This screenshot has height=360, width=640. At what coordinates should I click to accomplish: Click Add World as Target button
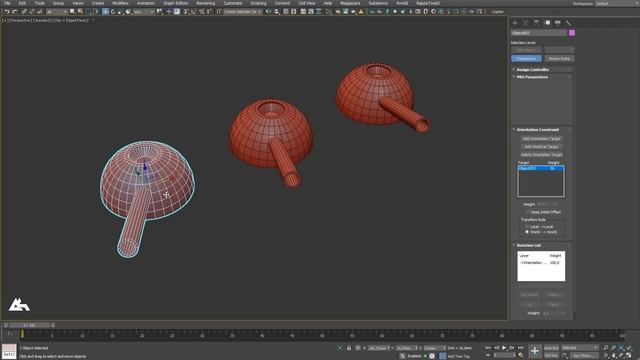pyautogui.click(x=541, y=147)
